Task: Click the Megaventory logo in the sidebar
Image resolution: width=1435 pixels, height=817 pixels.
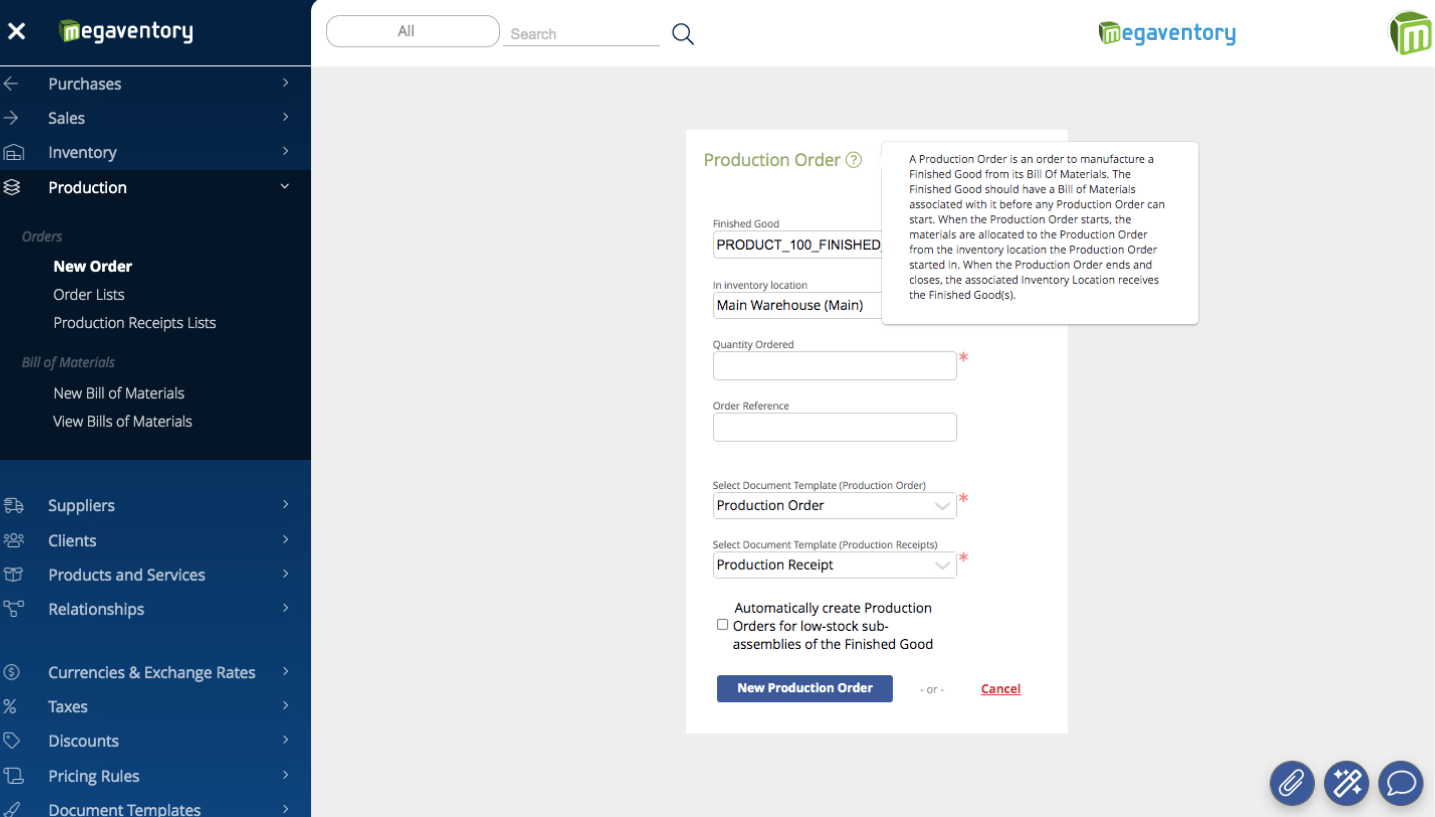Action: click(x=126, y=31)
